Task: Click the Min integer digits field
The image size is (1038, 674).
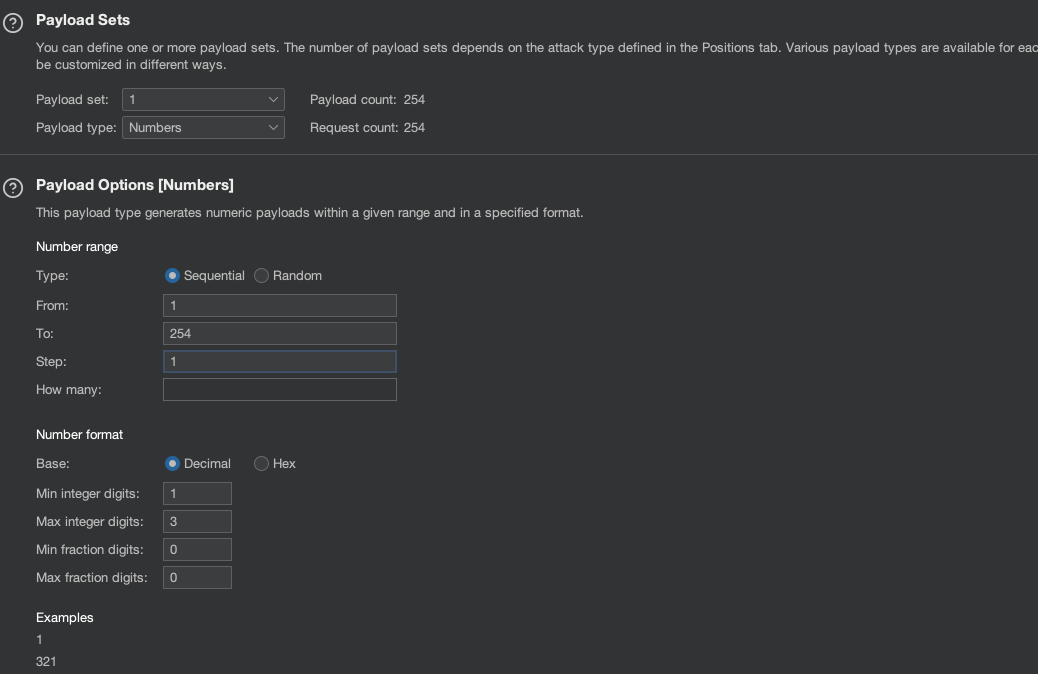Action: (197, 494)
